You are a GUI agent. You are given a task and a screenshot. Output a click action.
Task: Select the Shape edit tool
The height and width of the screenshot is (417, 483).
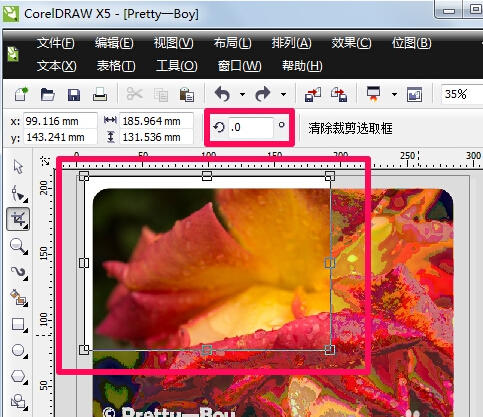[x=19, y=194]
